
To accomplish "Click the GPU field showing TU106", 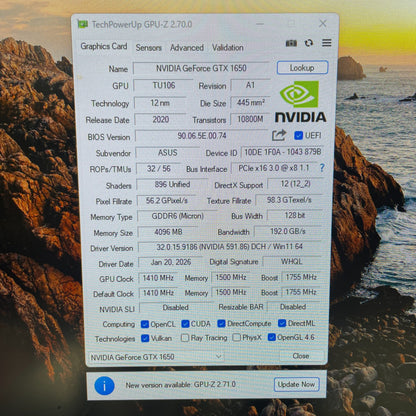I will 163,85.
